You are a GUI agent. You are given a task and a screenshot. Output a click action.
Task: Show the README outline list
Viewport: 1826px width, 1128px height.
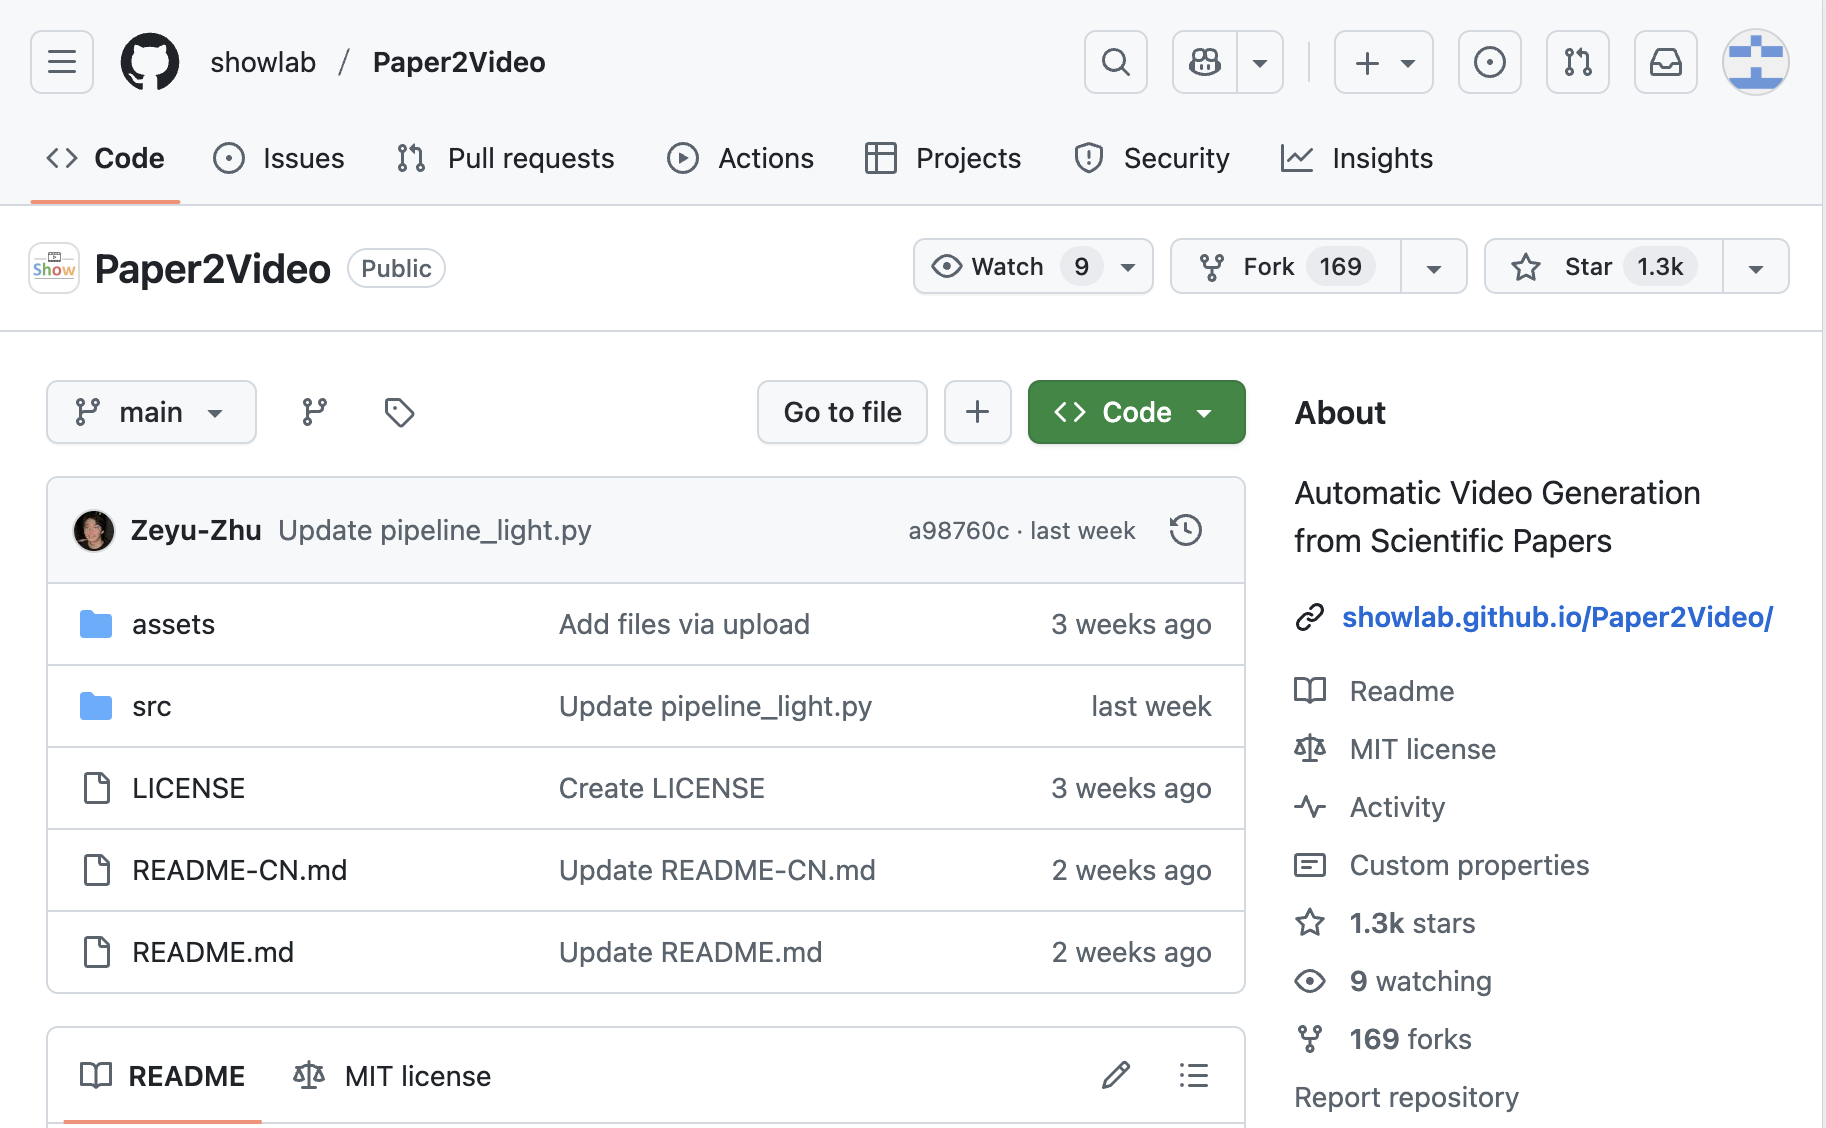(1193, 1076)
